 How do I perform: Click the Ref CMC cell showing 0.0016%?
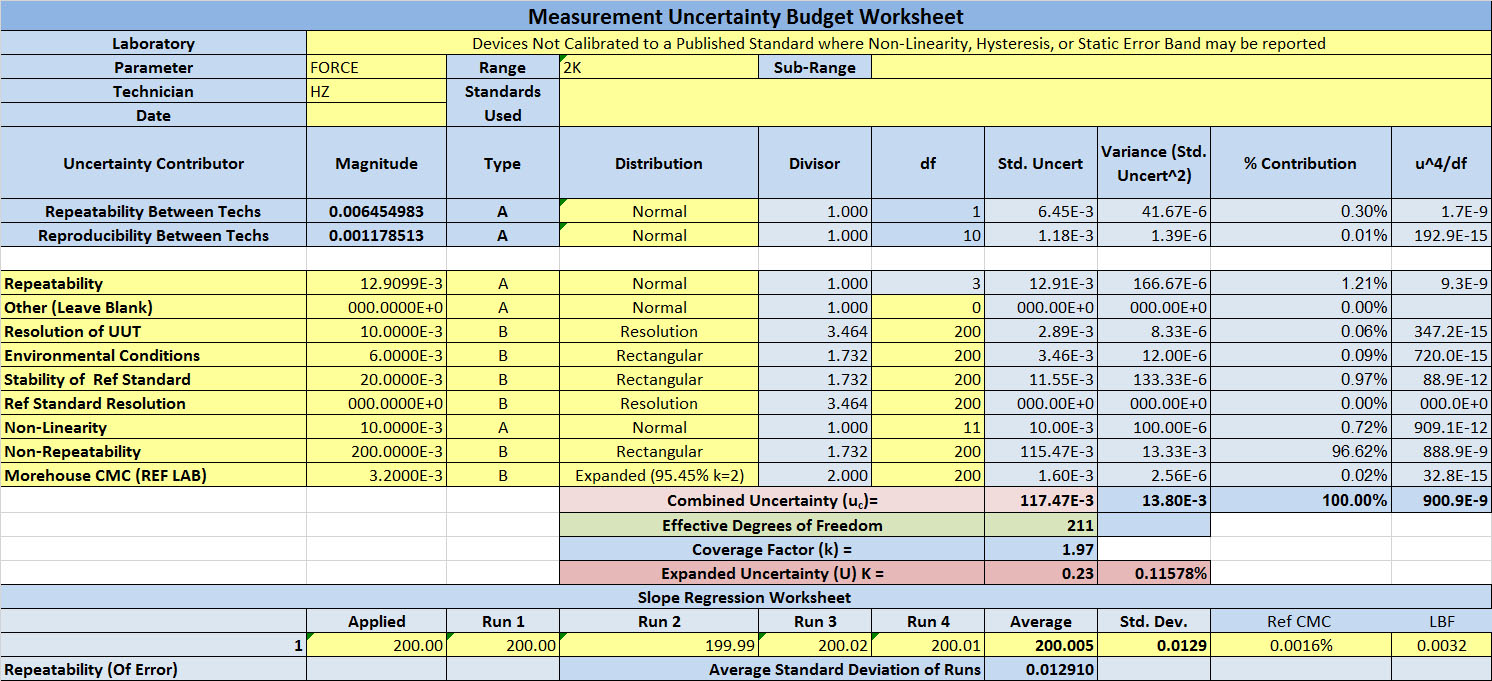pos(1300,645)
